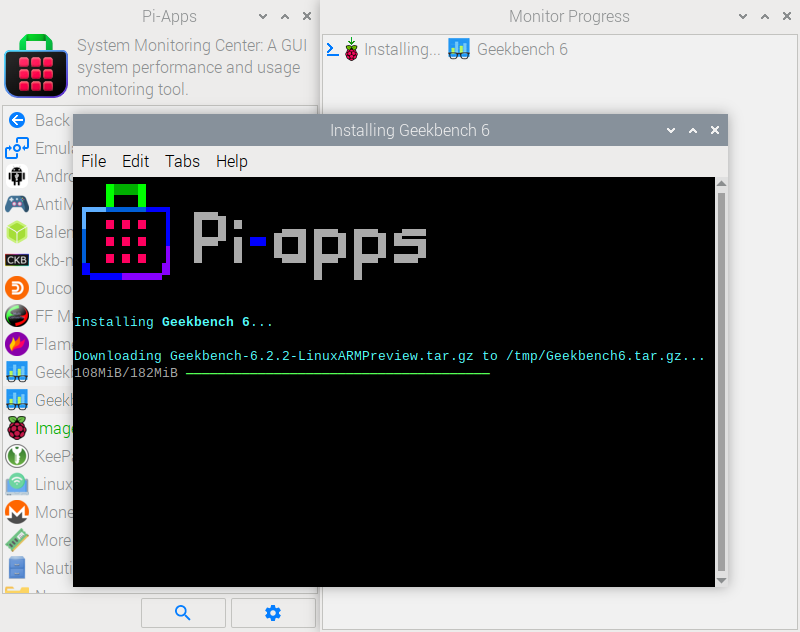Screen dimensions: 800x632
Task: Select the Monero coin icon
Action: point(17,512)
